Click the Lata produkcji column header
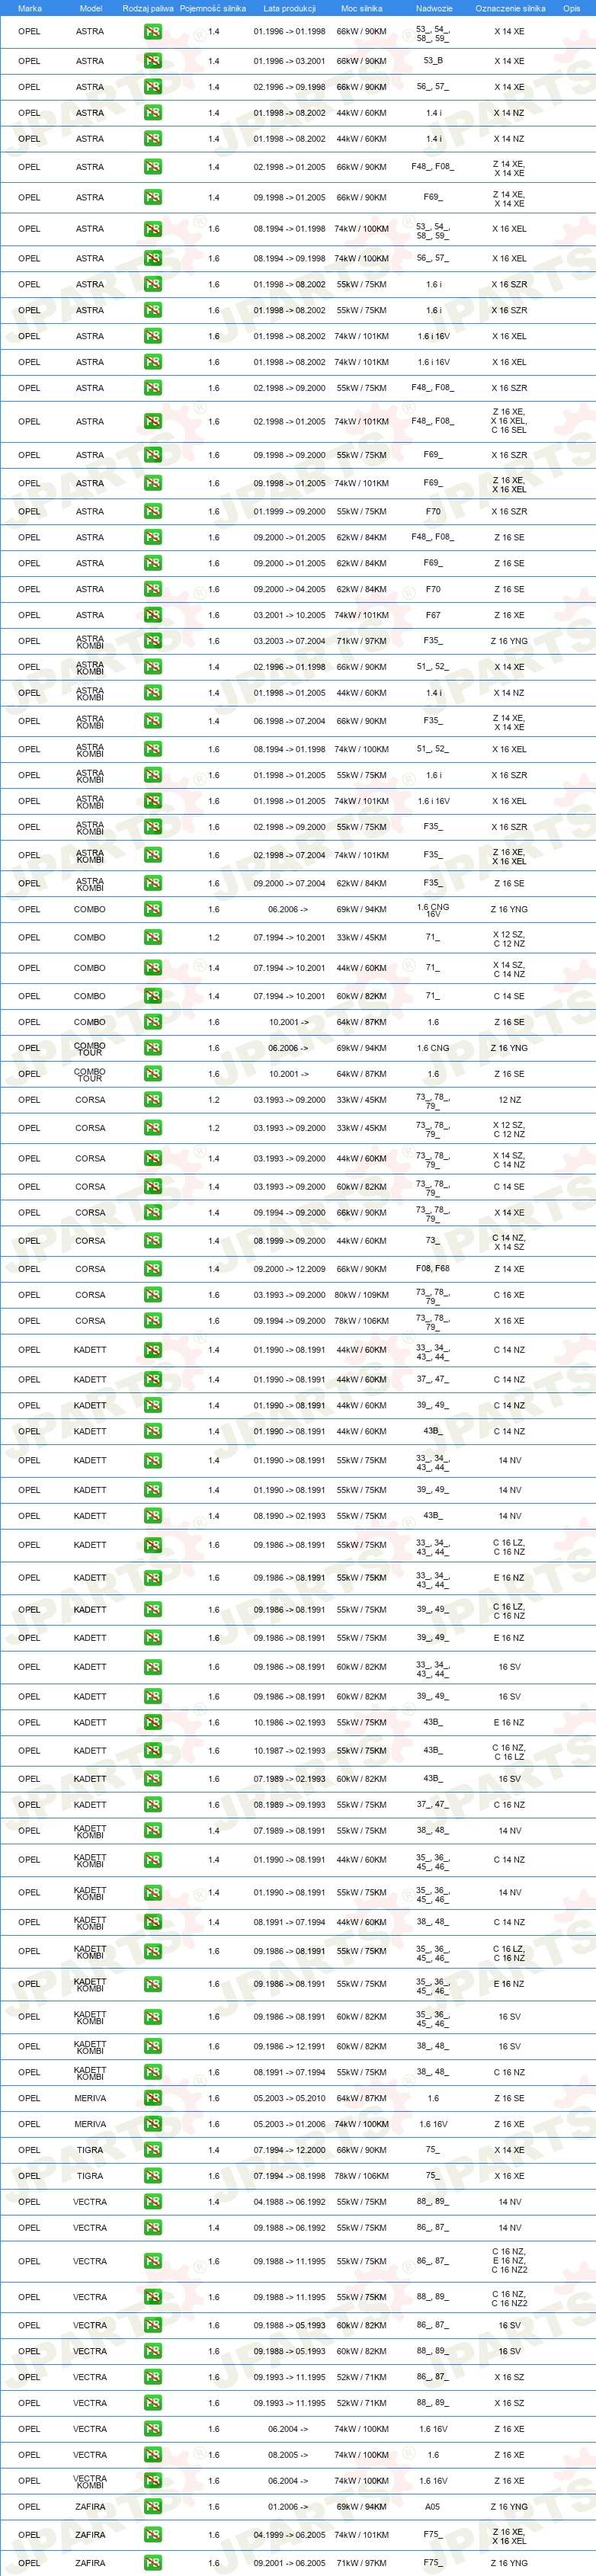The width and height of the screenshot is (596, 2576). (289, 8)
